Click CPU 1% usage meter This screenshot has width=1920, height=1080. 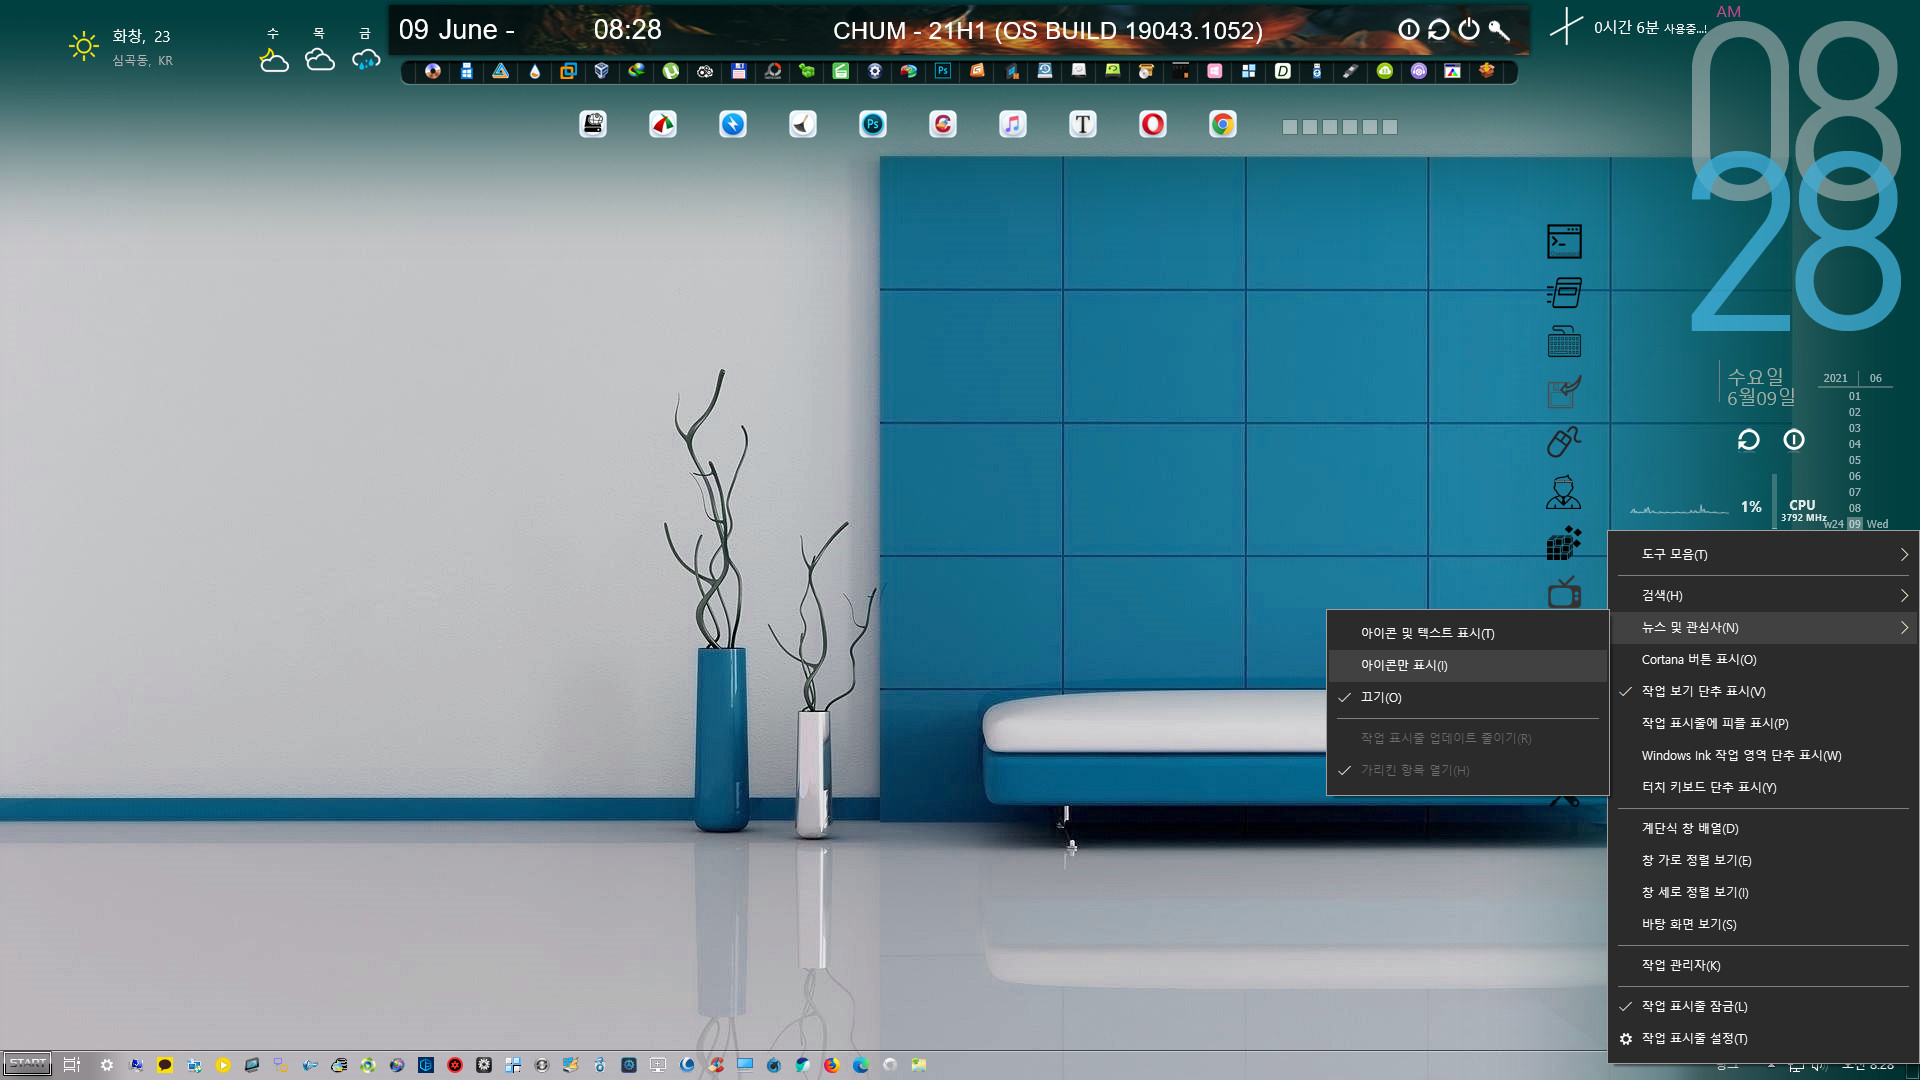pos(1751,507)
